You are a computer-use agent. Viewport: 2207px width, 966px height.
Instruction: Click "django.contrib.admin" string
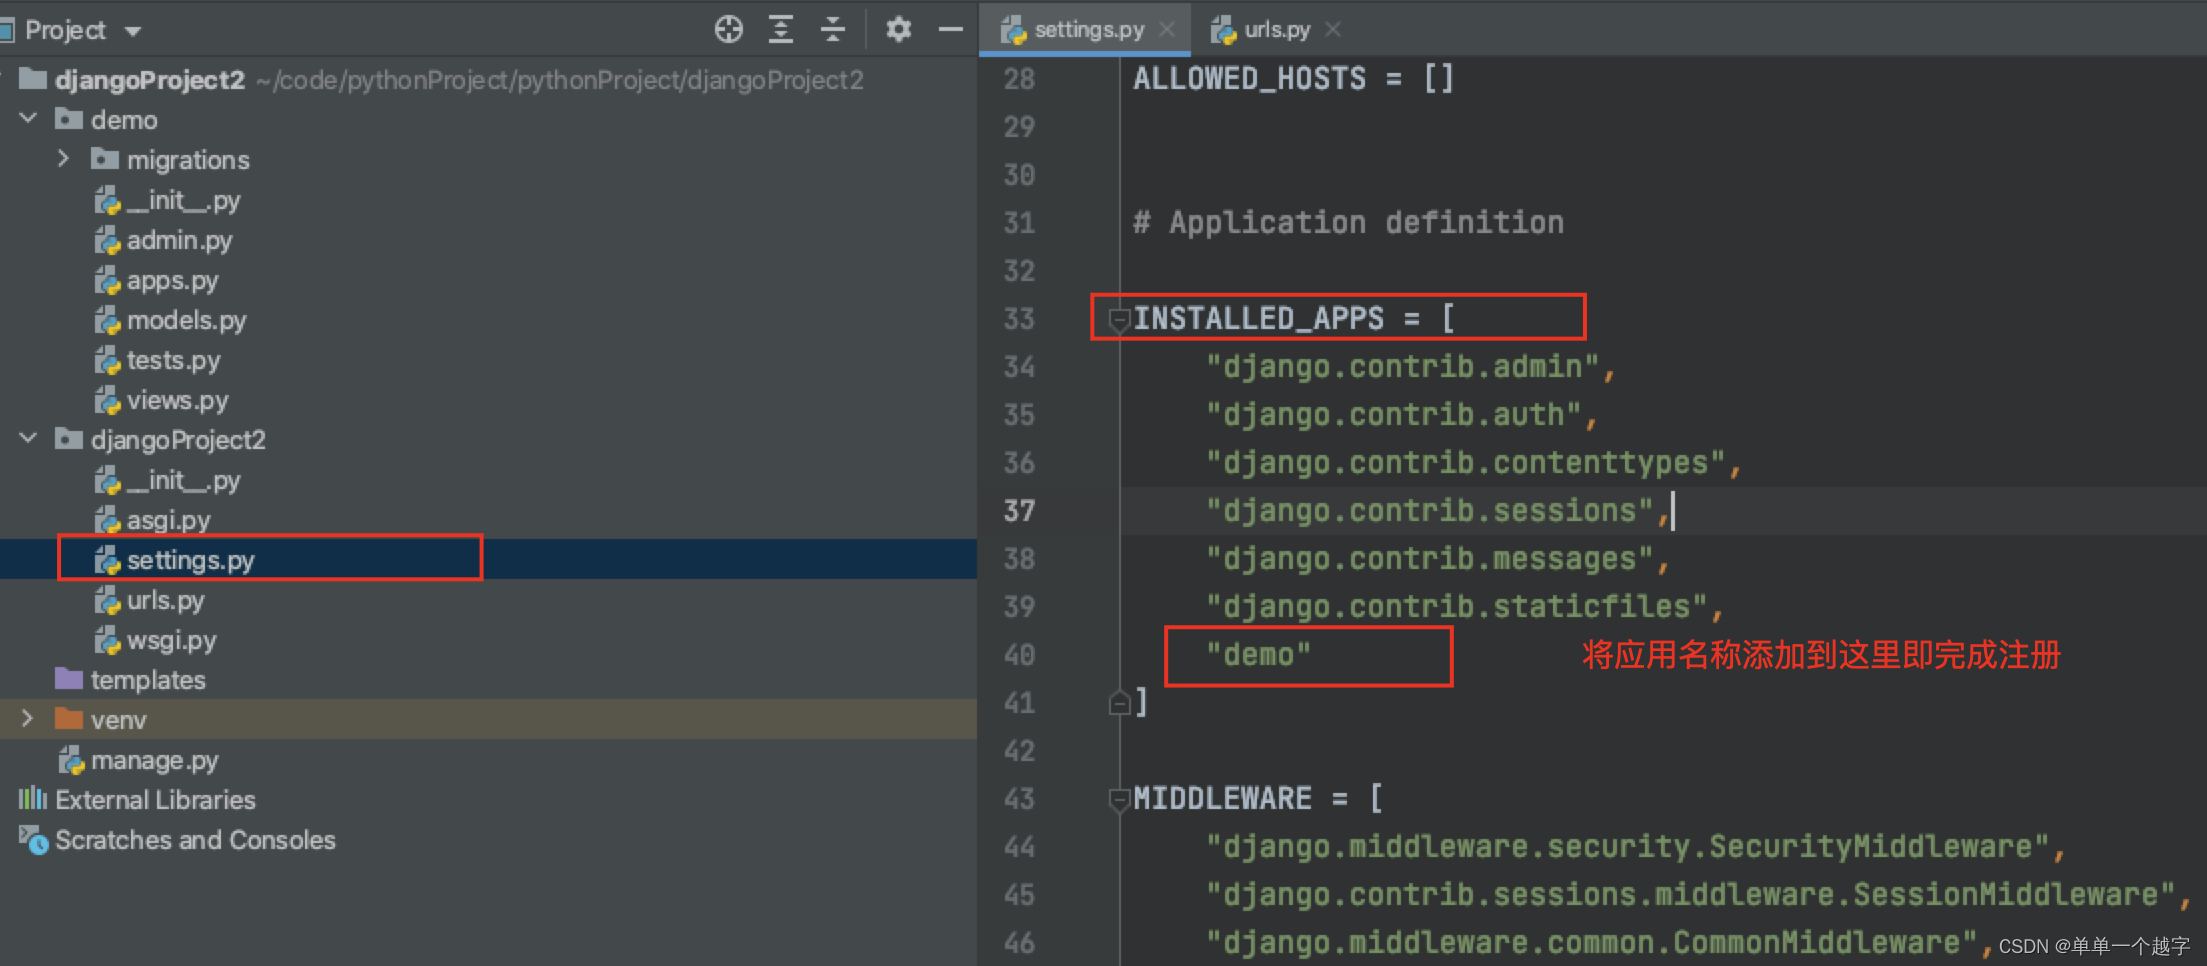click(1403, 366)
